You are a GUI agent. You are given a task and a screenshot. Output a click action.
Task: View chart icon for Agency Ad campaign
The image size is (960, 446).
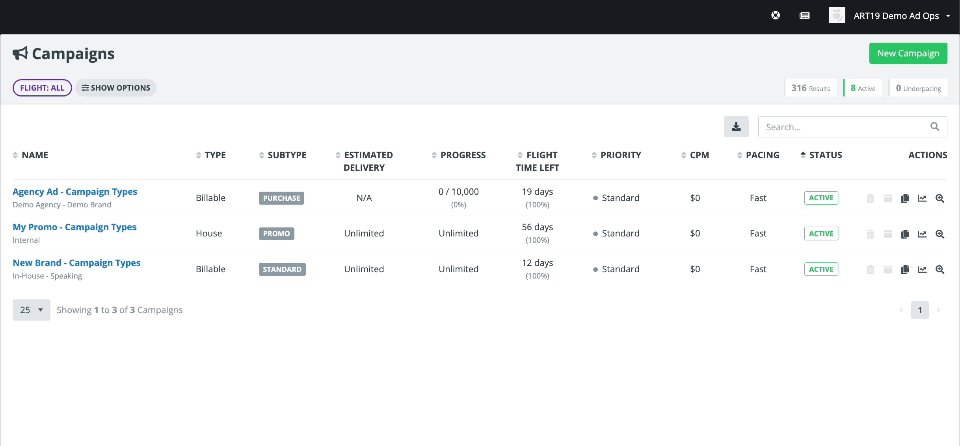[x=922, y=198]
